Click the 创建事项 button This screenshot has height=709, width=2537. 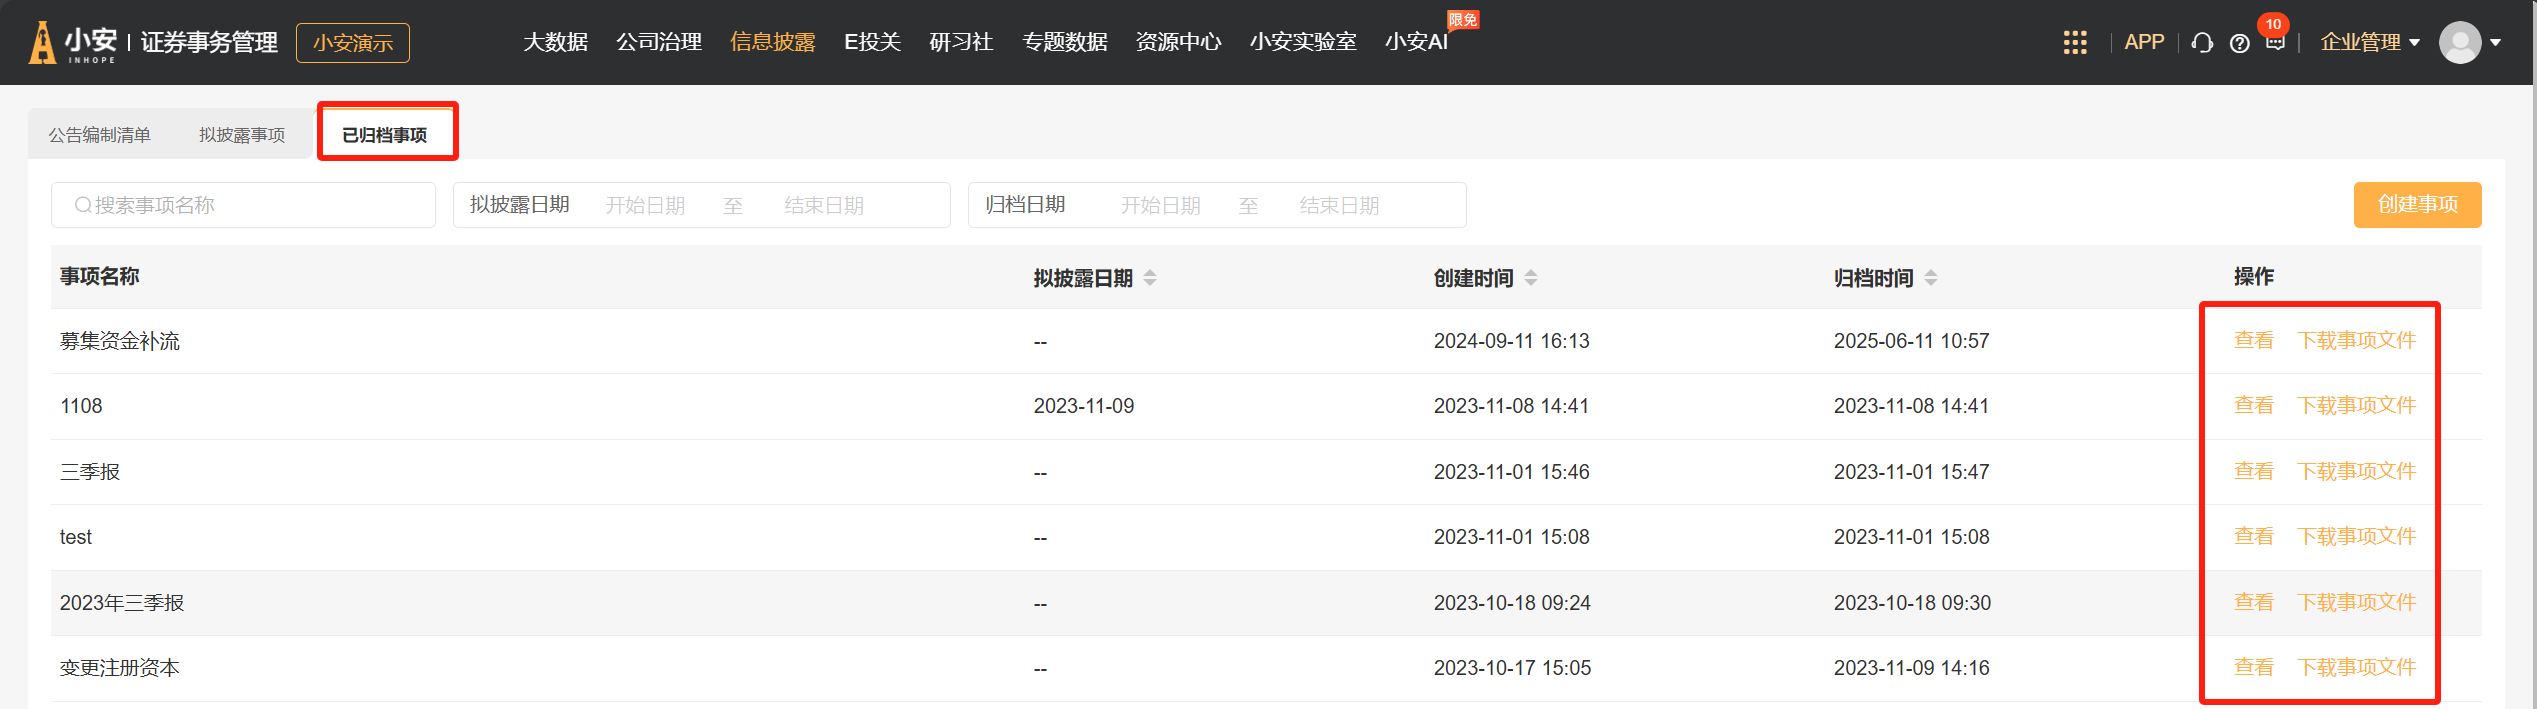(2417, 205)
